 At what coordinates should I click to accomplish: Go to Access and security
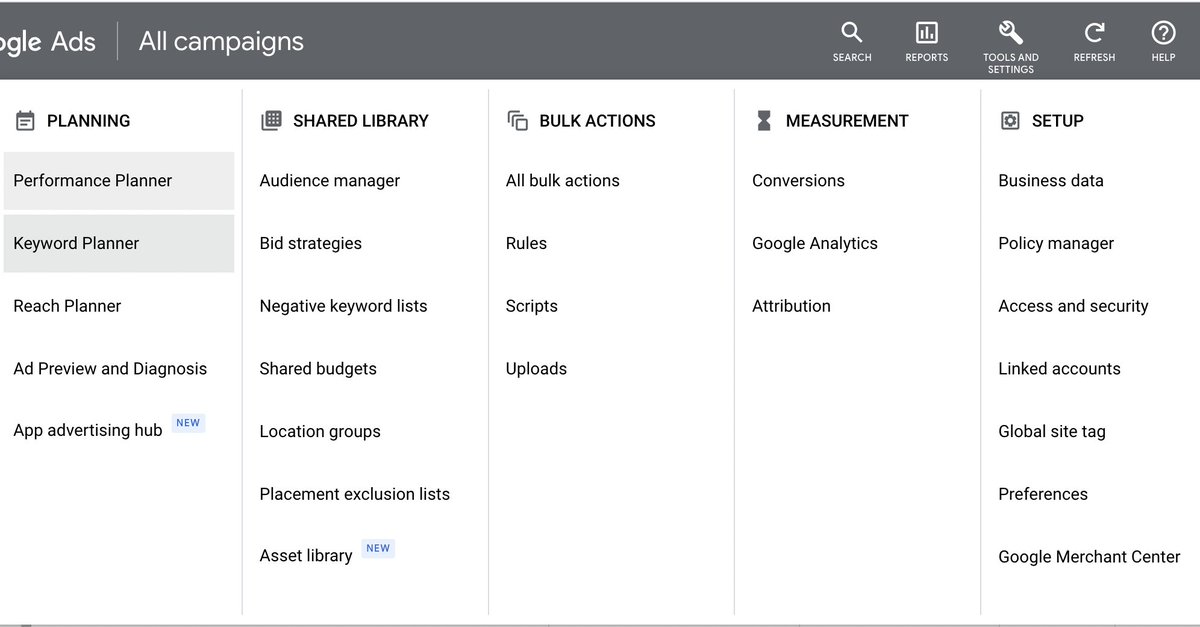1073,306
